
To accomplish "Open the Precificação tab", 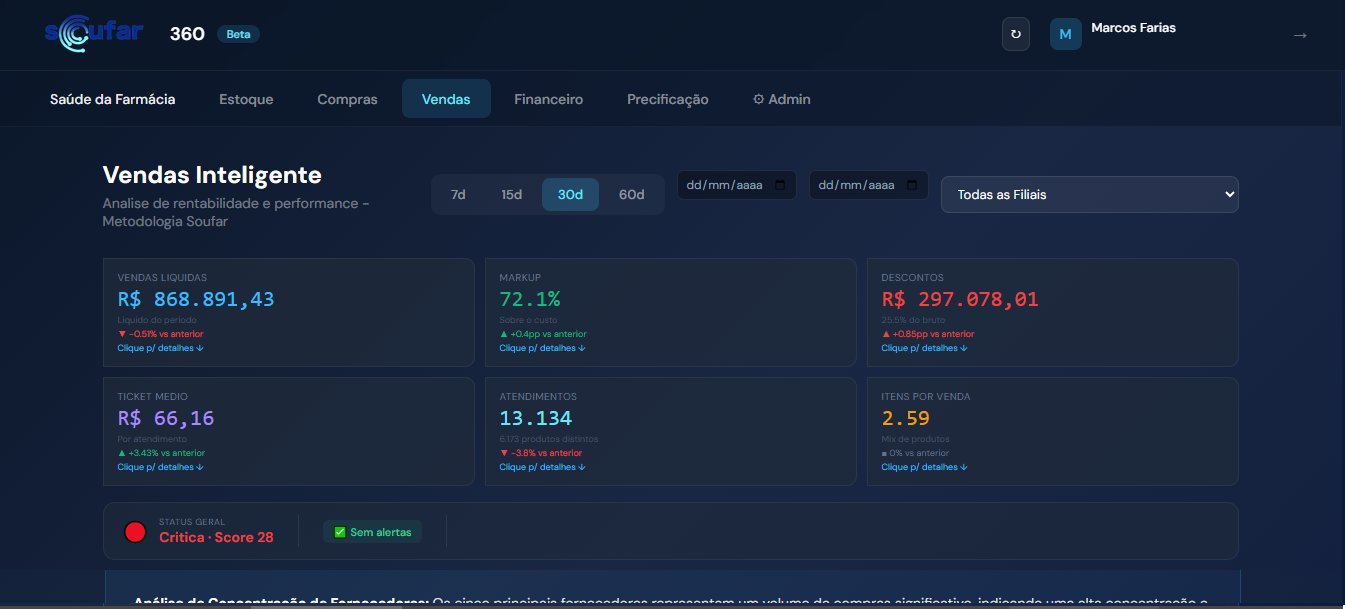I will 667,99.
